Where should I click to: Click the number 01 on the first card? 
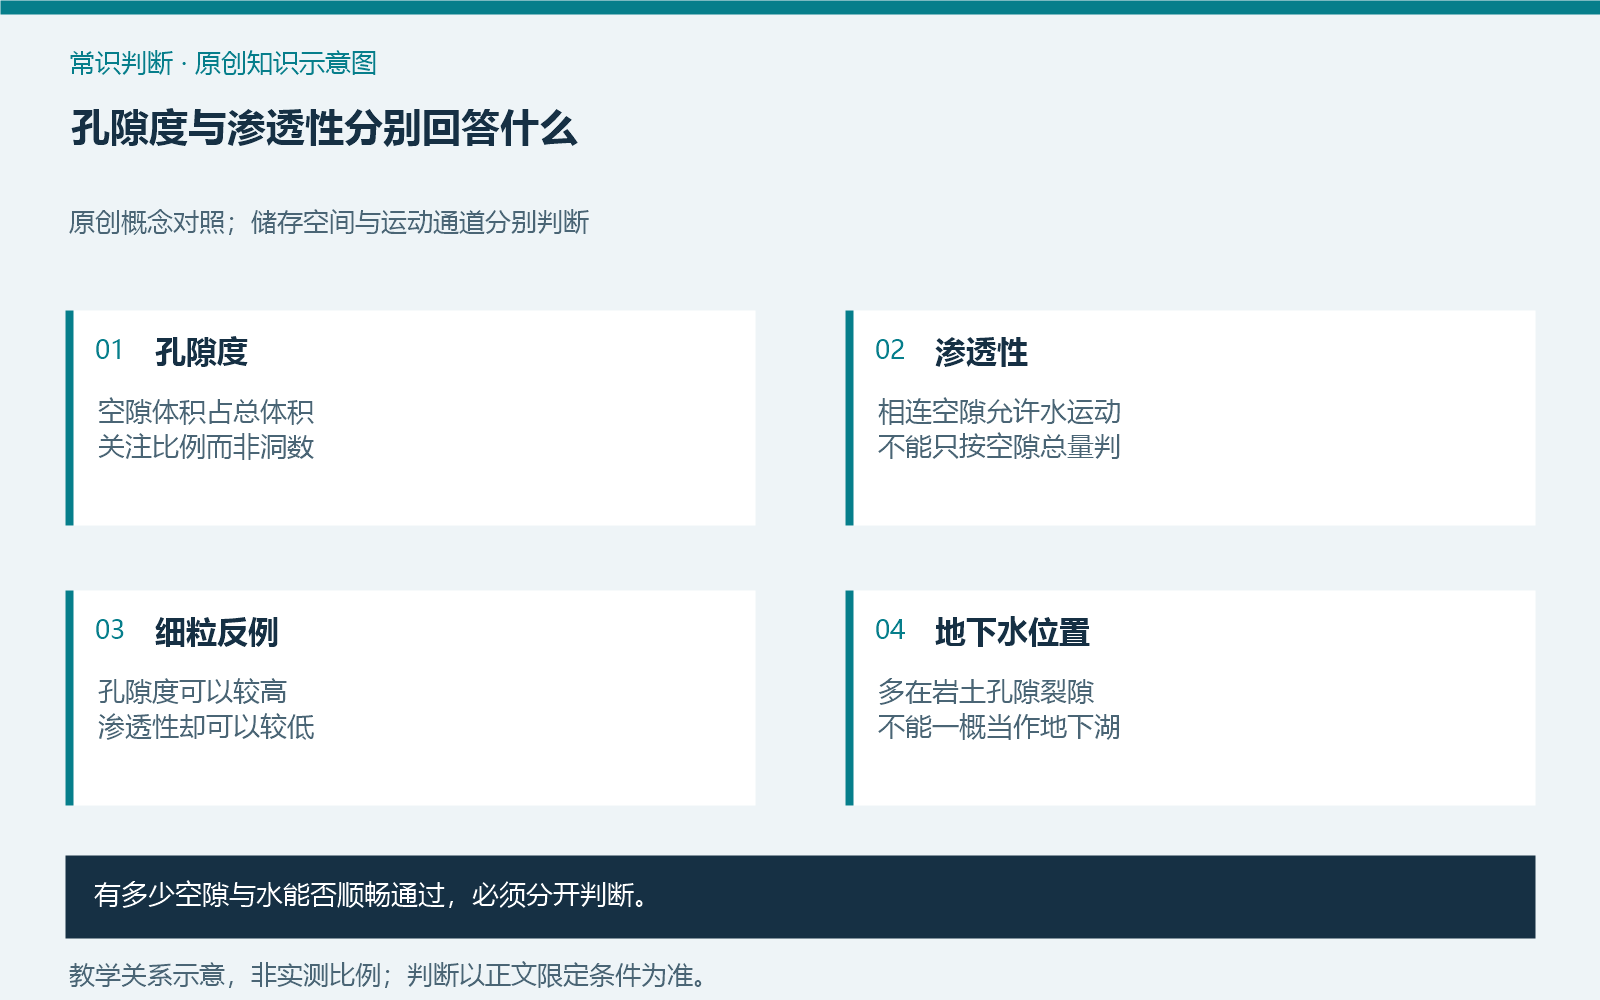point(109,350)
